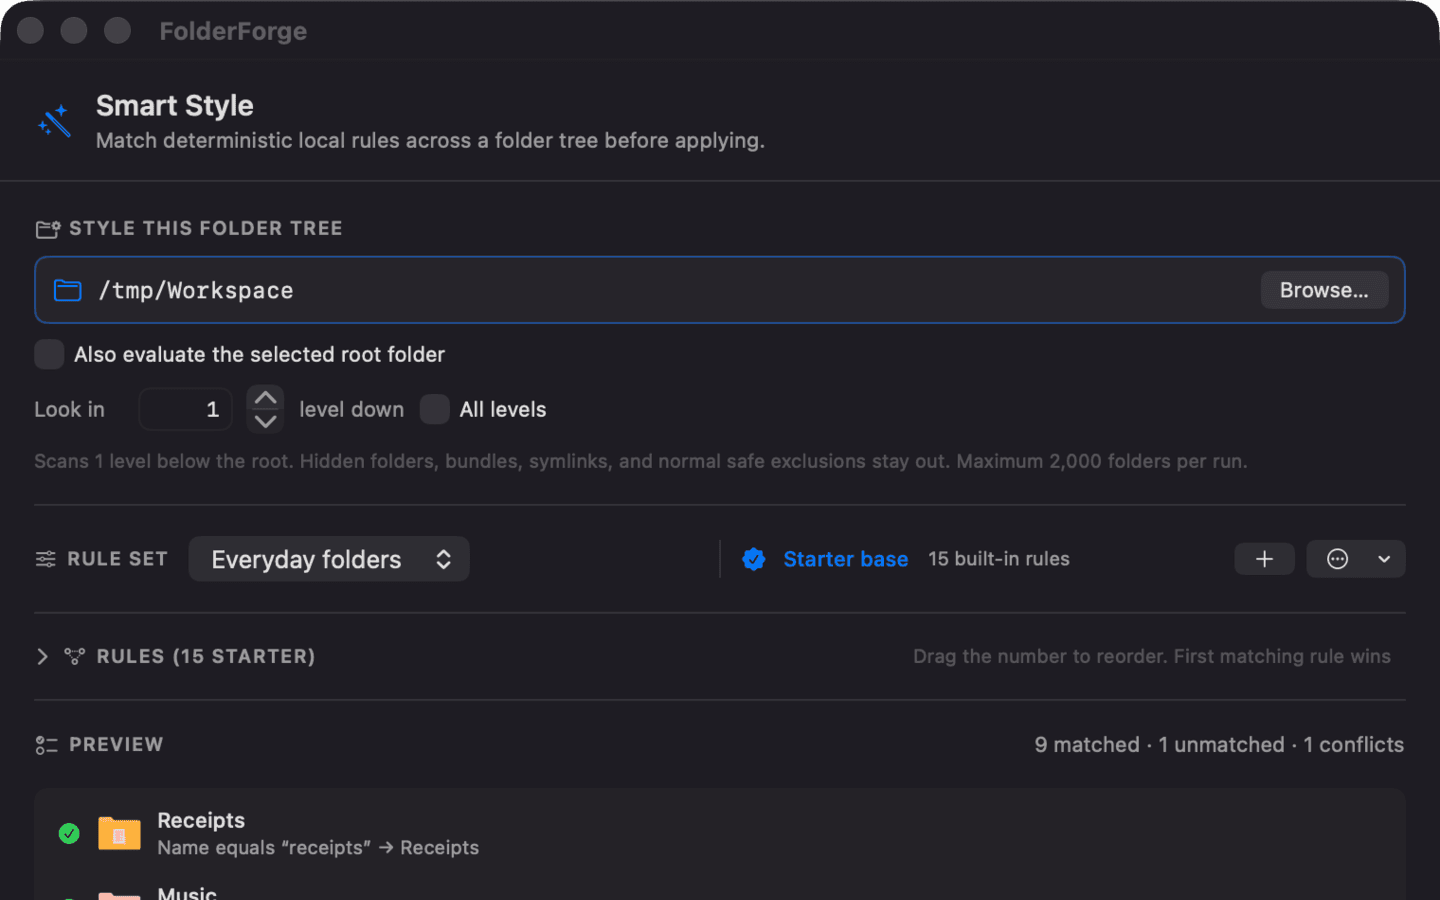Screen dimensions: 1440x900
Task: Click the ellipsis more-actions icon
Action: (1338, 559)
